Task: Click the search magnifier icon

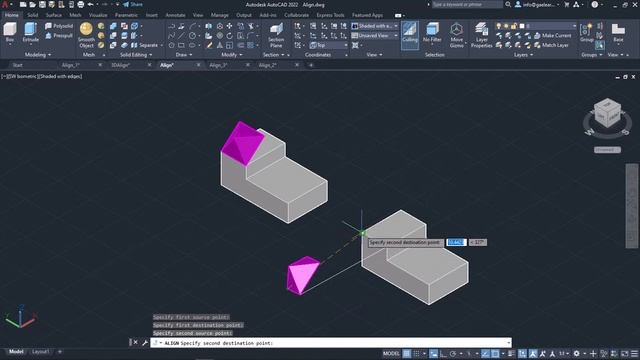Action: pos(508,4)
